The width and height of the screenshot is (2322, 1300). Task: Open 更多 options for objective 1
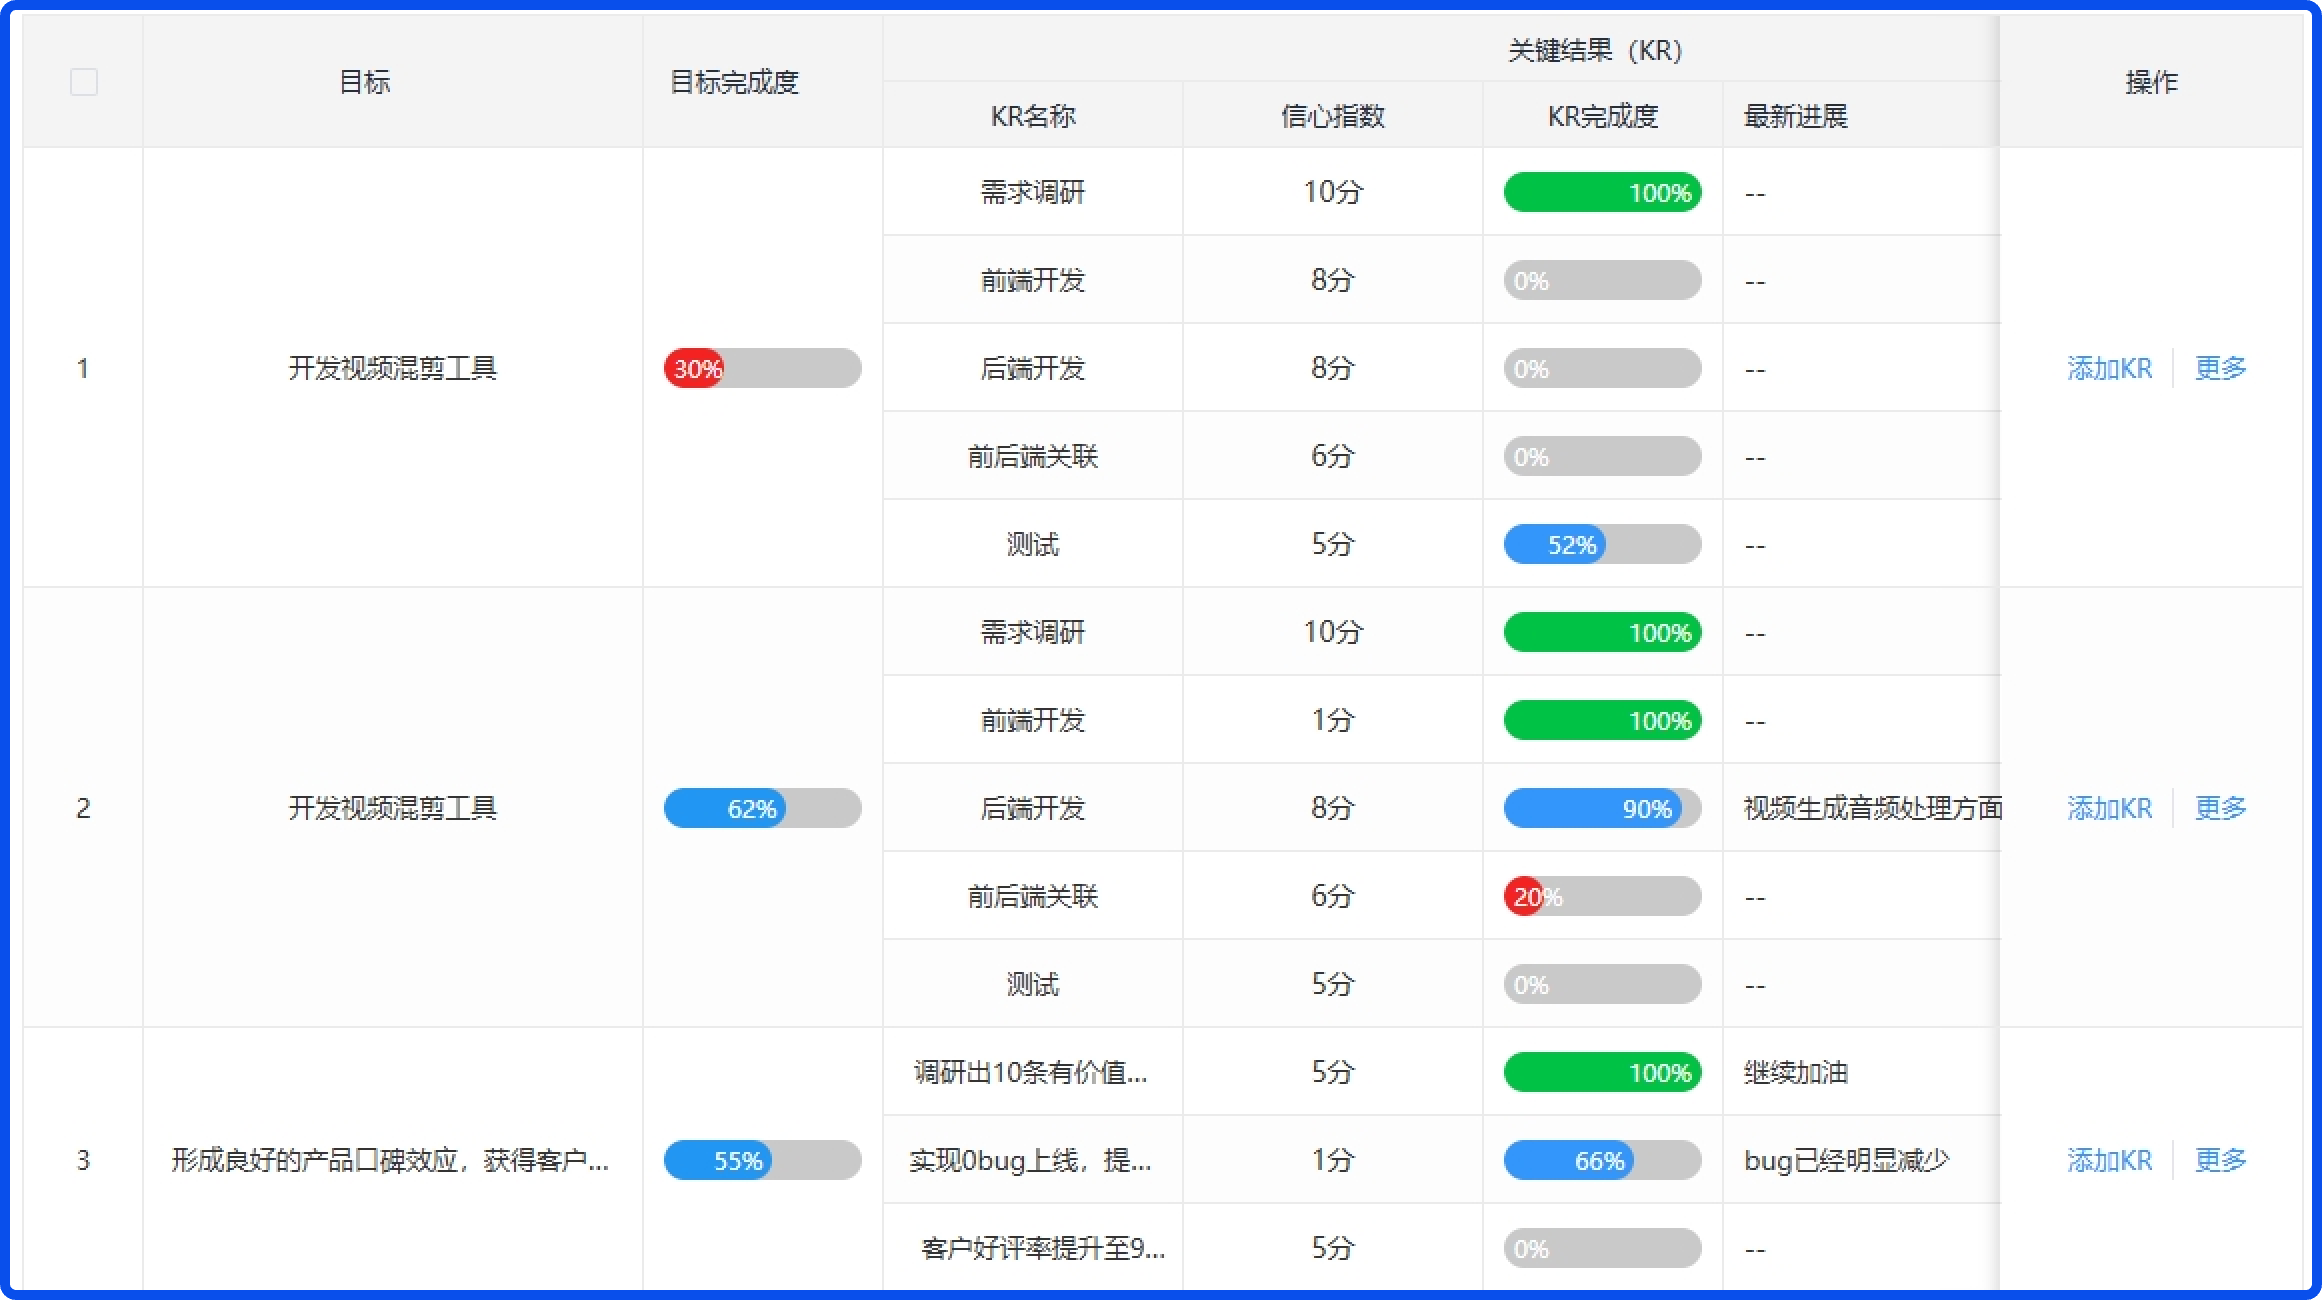coord(2220,368)
